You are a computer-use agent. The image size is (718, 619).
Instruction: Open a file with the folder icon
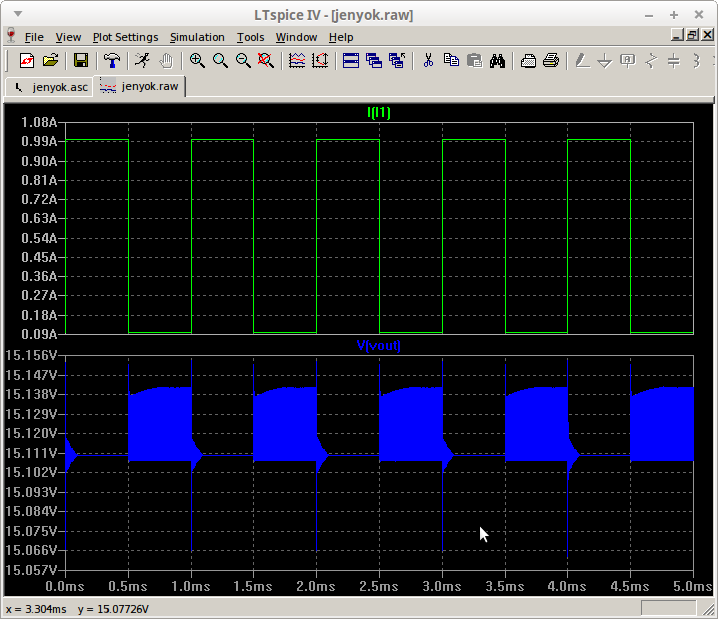pyautogui.click(x=50, y=60)
